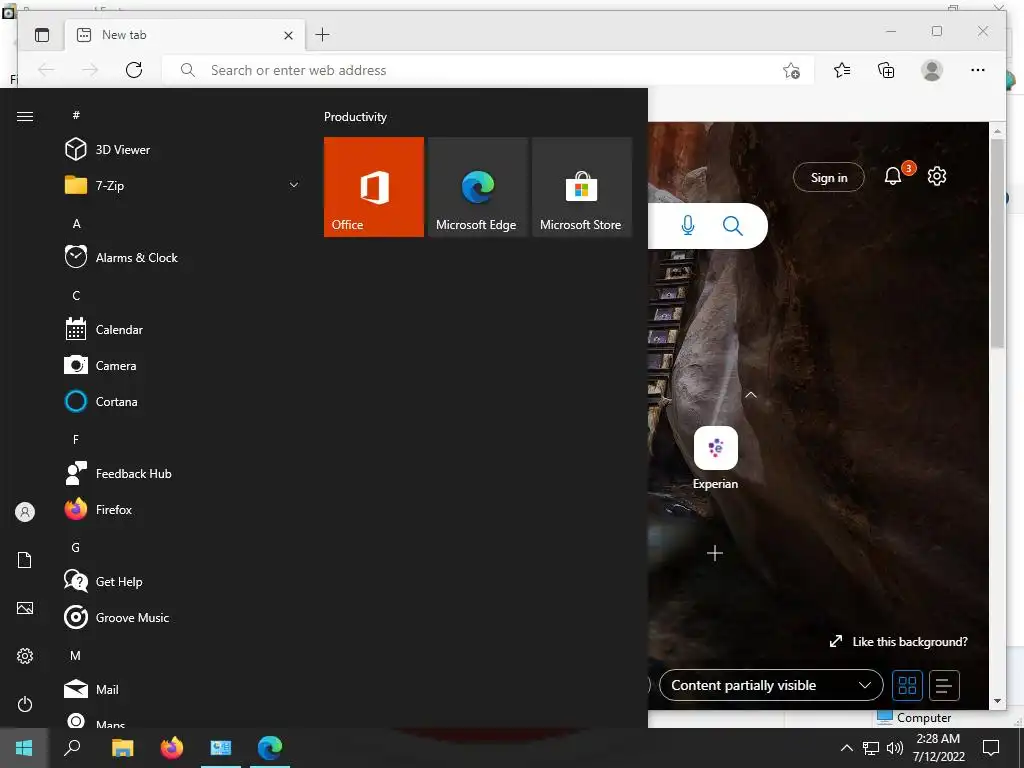The height and width of the screenshot is (768, 1024).
Task: Open taskbar Search
Action: (x=72, y=748)
